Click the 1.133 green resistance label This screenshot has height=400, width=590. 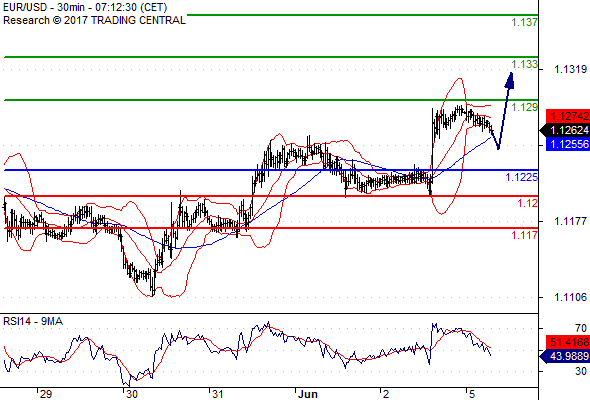[525, 64]
